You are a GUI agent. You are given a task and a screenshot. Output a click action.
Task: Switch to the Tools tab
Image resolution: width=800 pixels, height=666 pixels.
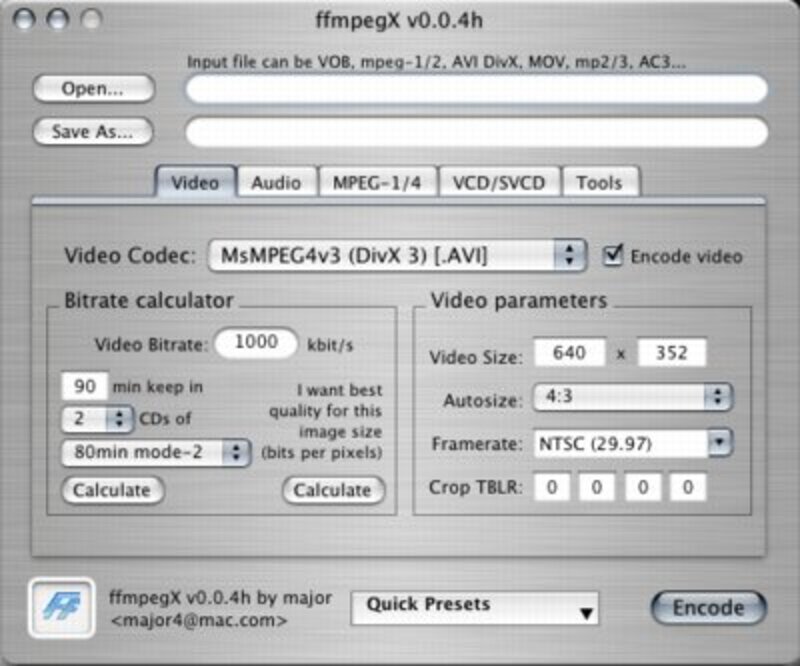click(599, 182)
